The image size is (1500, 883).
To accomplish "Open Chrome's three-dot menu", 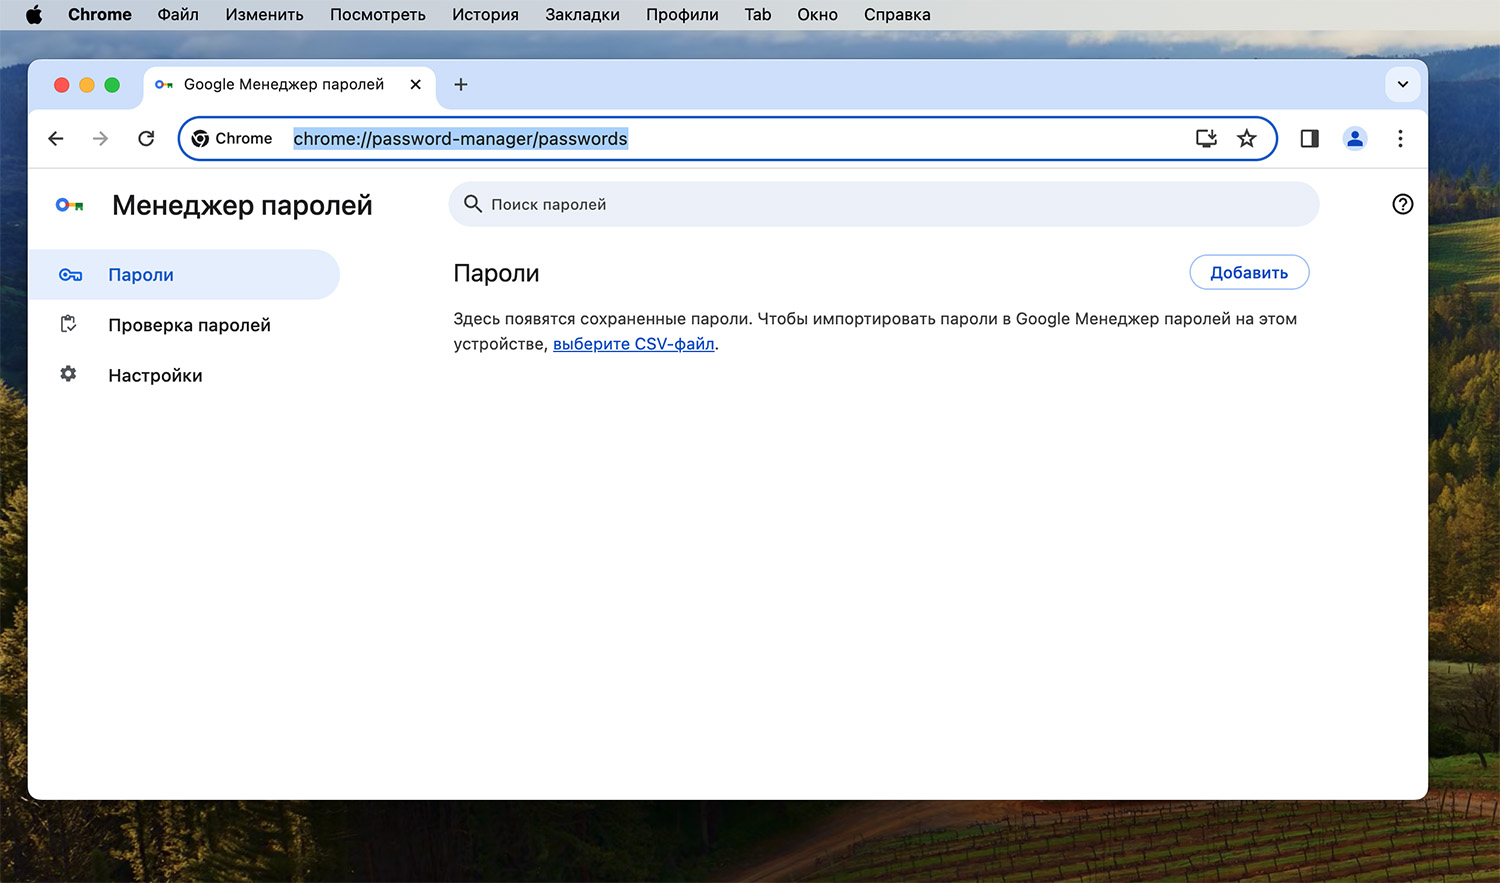I will pyautogui.click(x=1400, y=139).
